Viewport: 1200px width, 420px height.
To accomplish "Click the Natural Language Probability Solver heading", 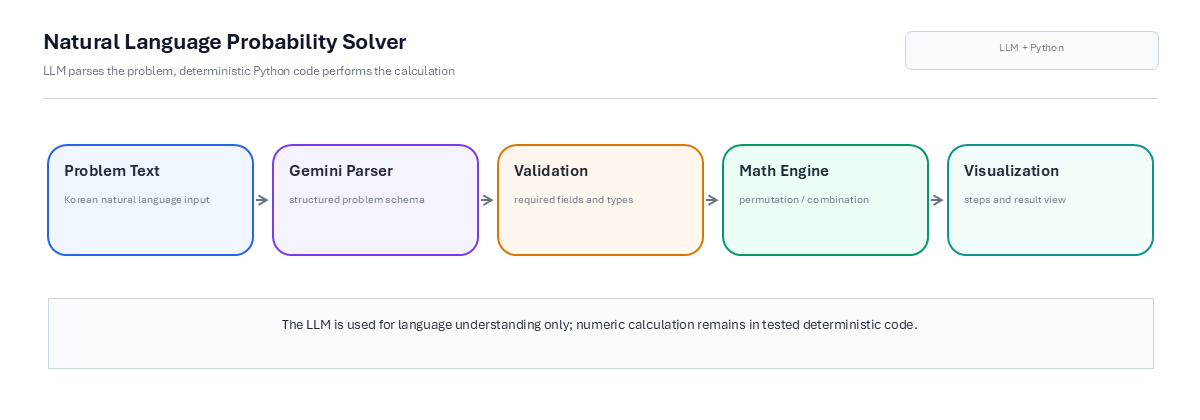I will [225, 42].
